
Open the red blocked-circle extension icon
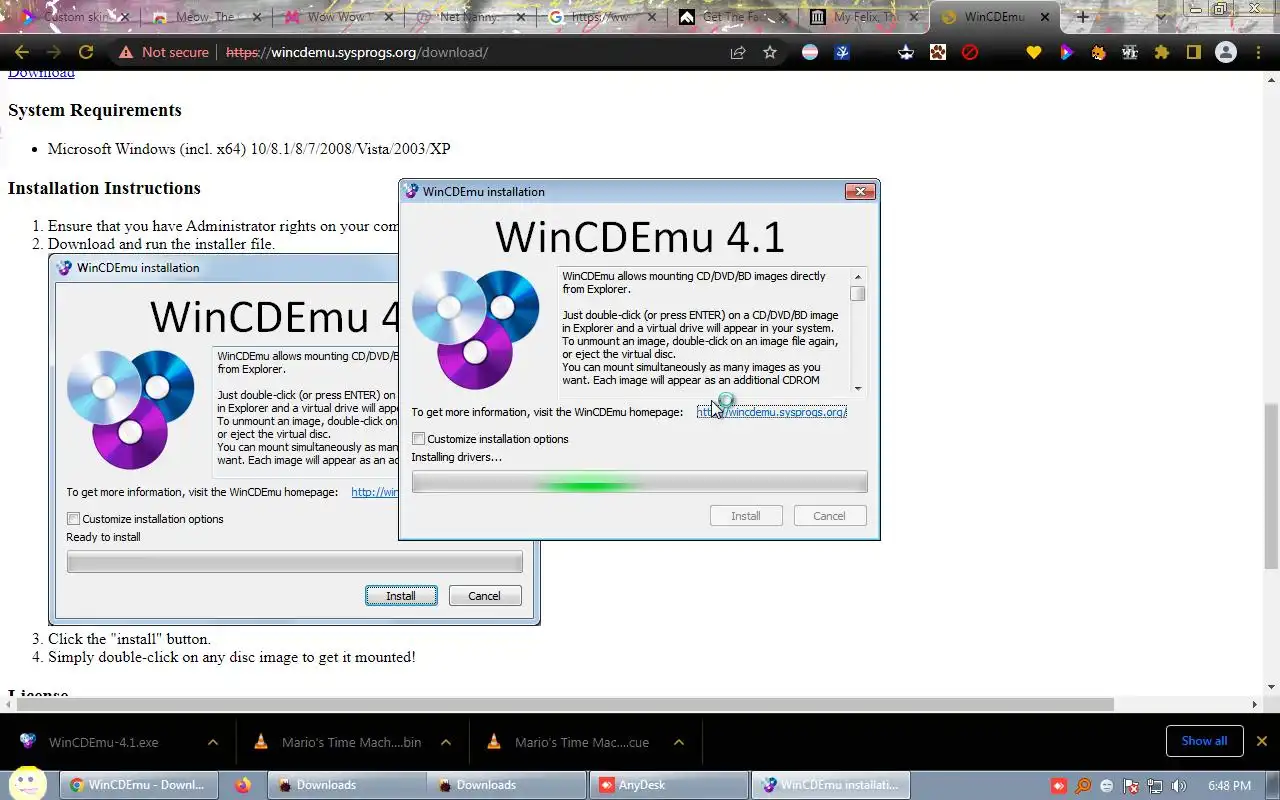click(970, 52)
